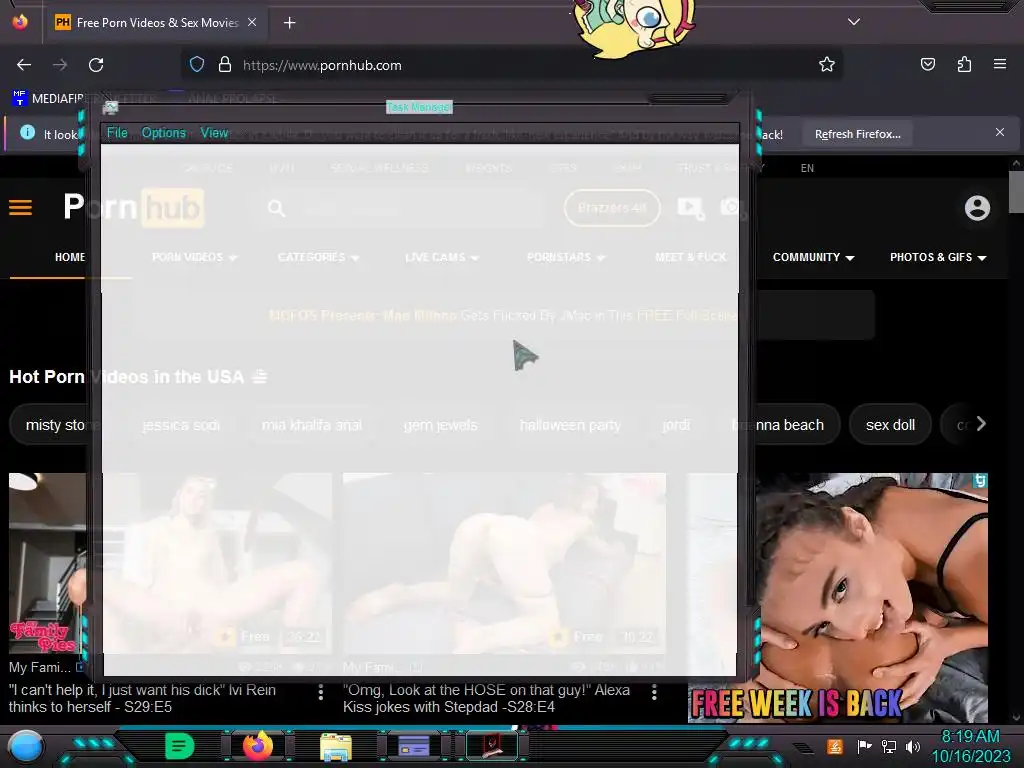1024x768 pixels.
Task: Open the Options menu in Task Manager
Action: coord(164,133)
